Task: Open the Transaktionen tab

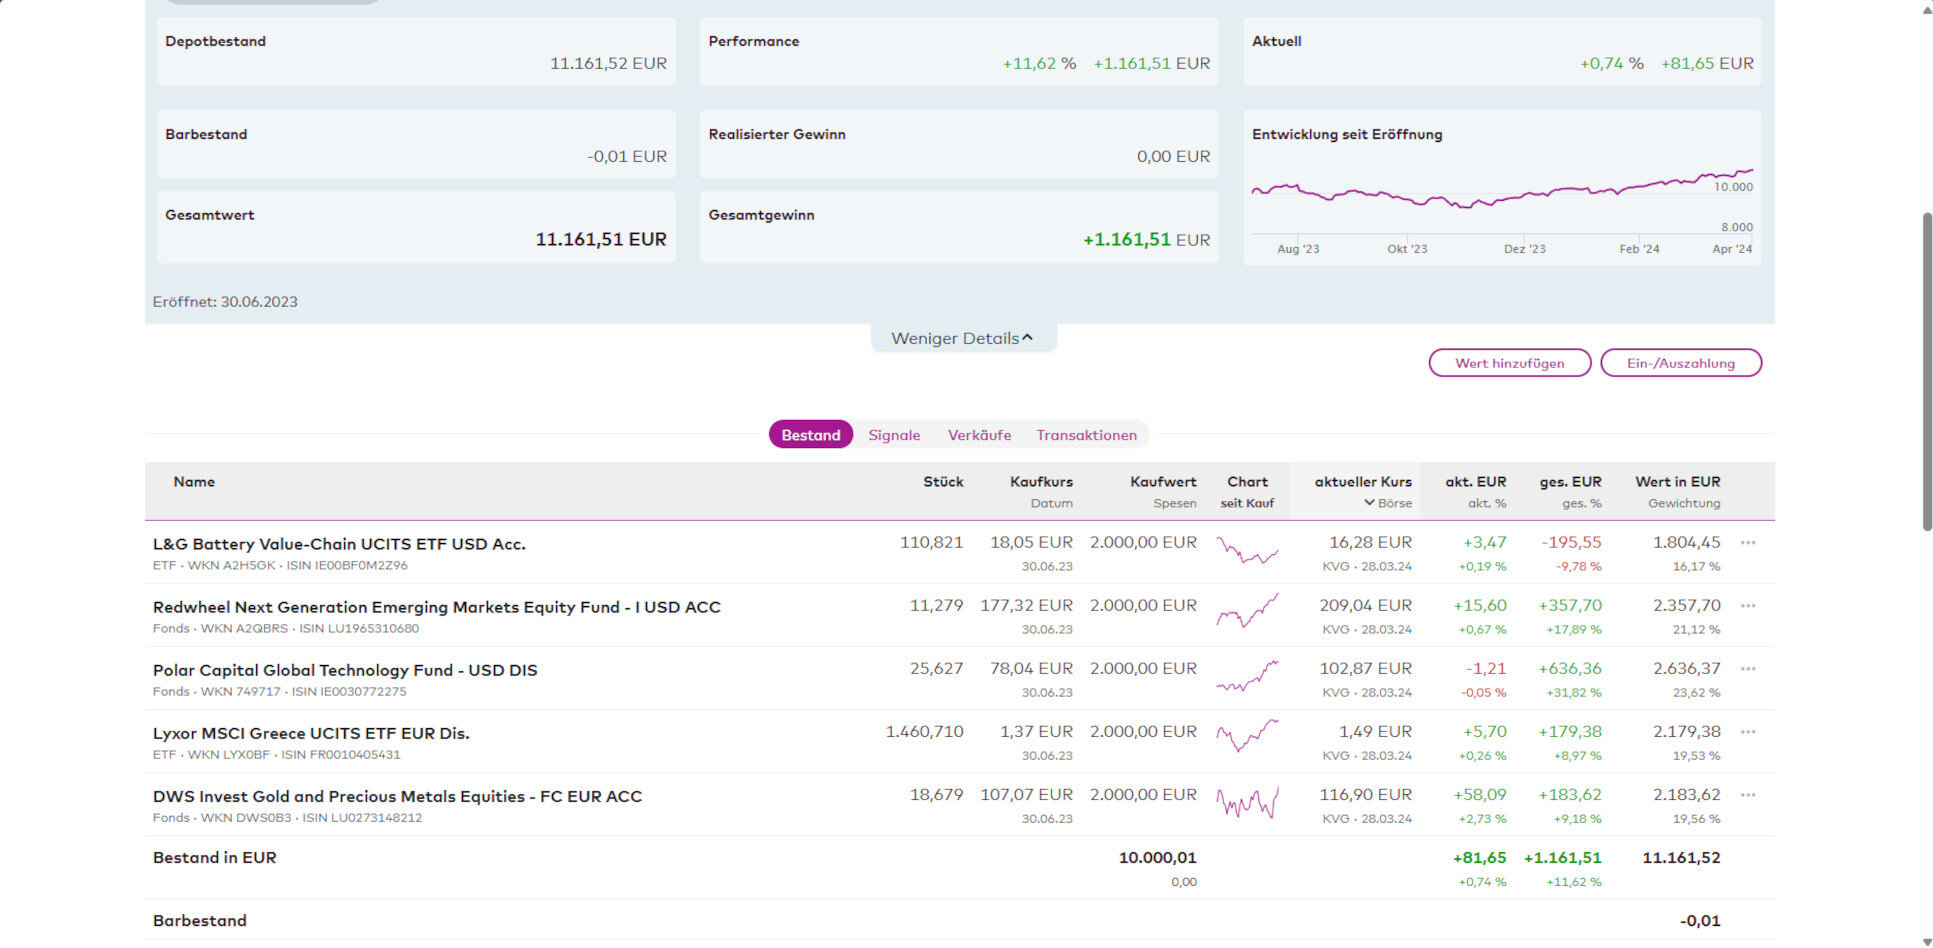Action: point(1086,435)
